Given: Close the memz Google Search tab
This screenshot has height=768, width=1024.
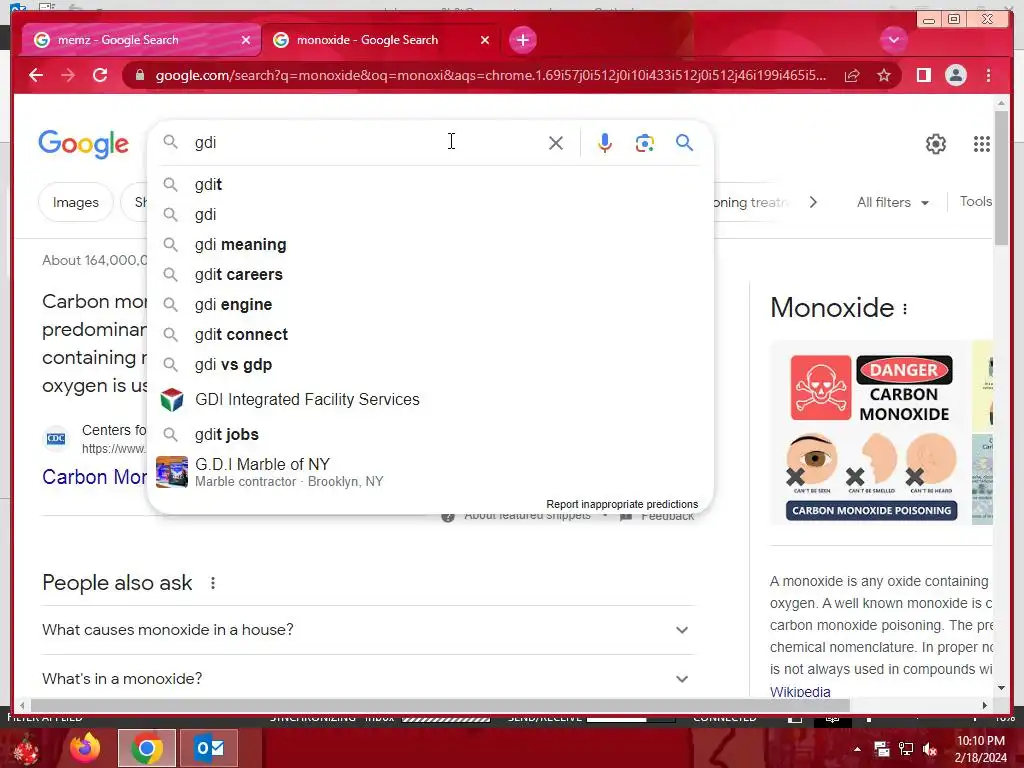Looking at the screenshot, I should coord(246,40).
